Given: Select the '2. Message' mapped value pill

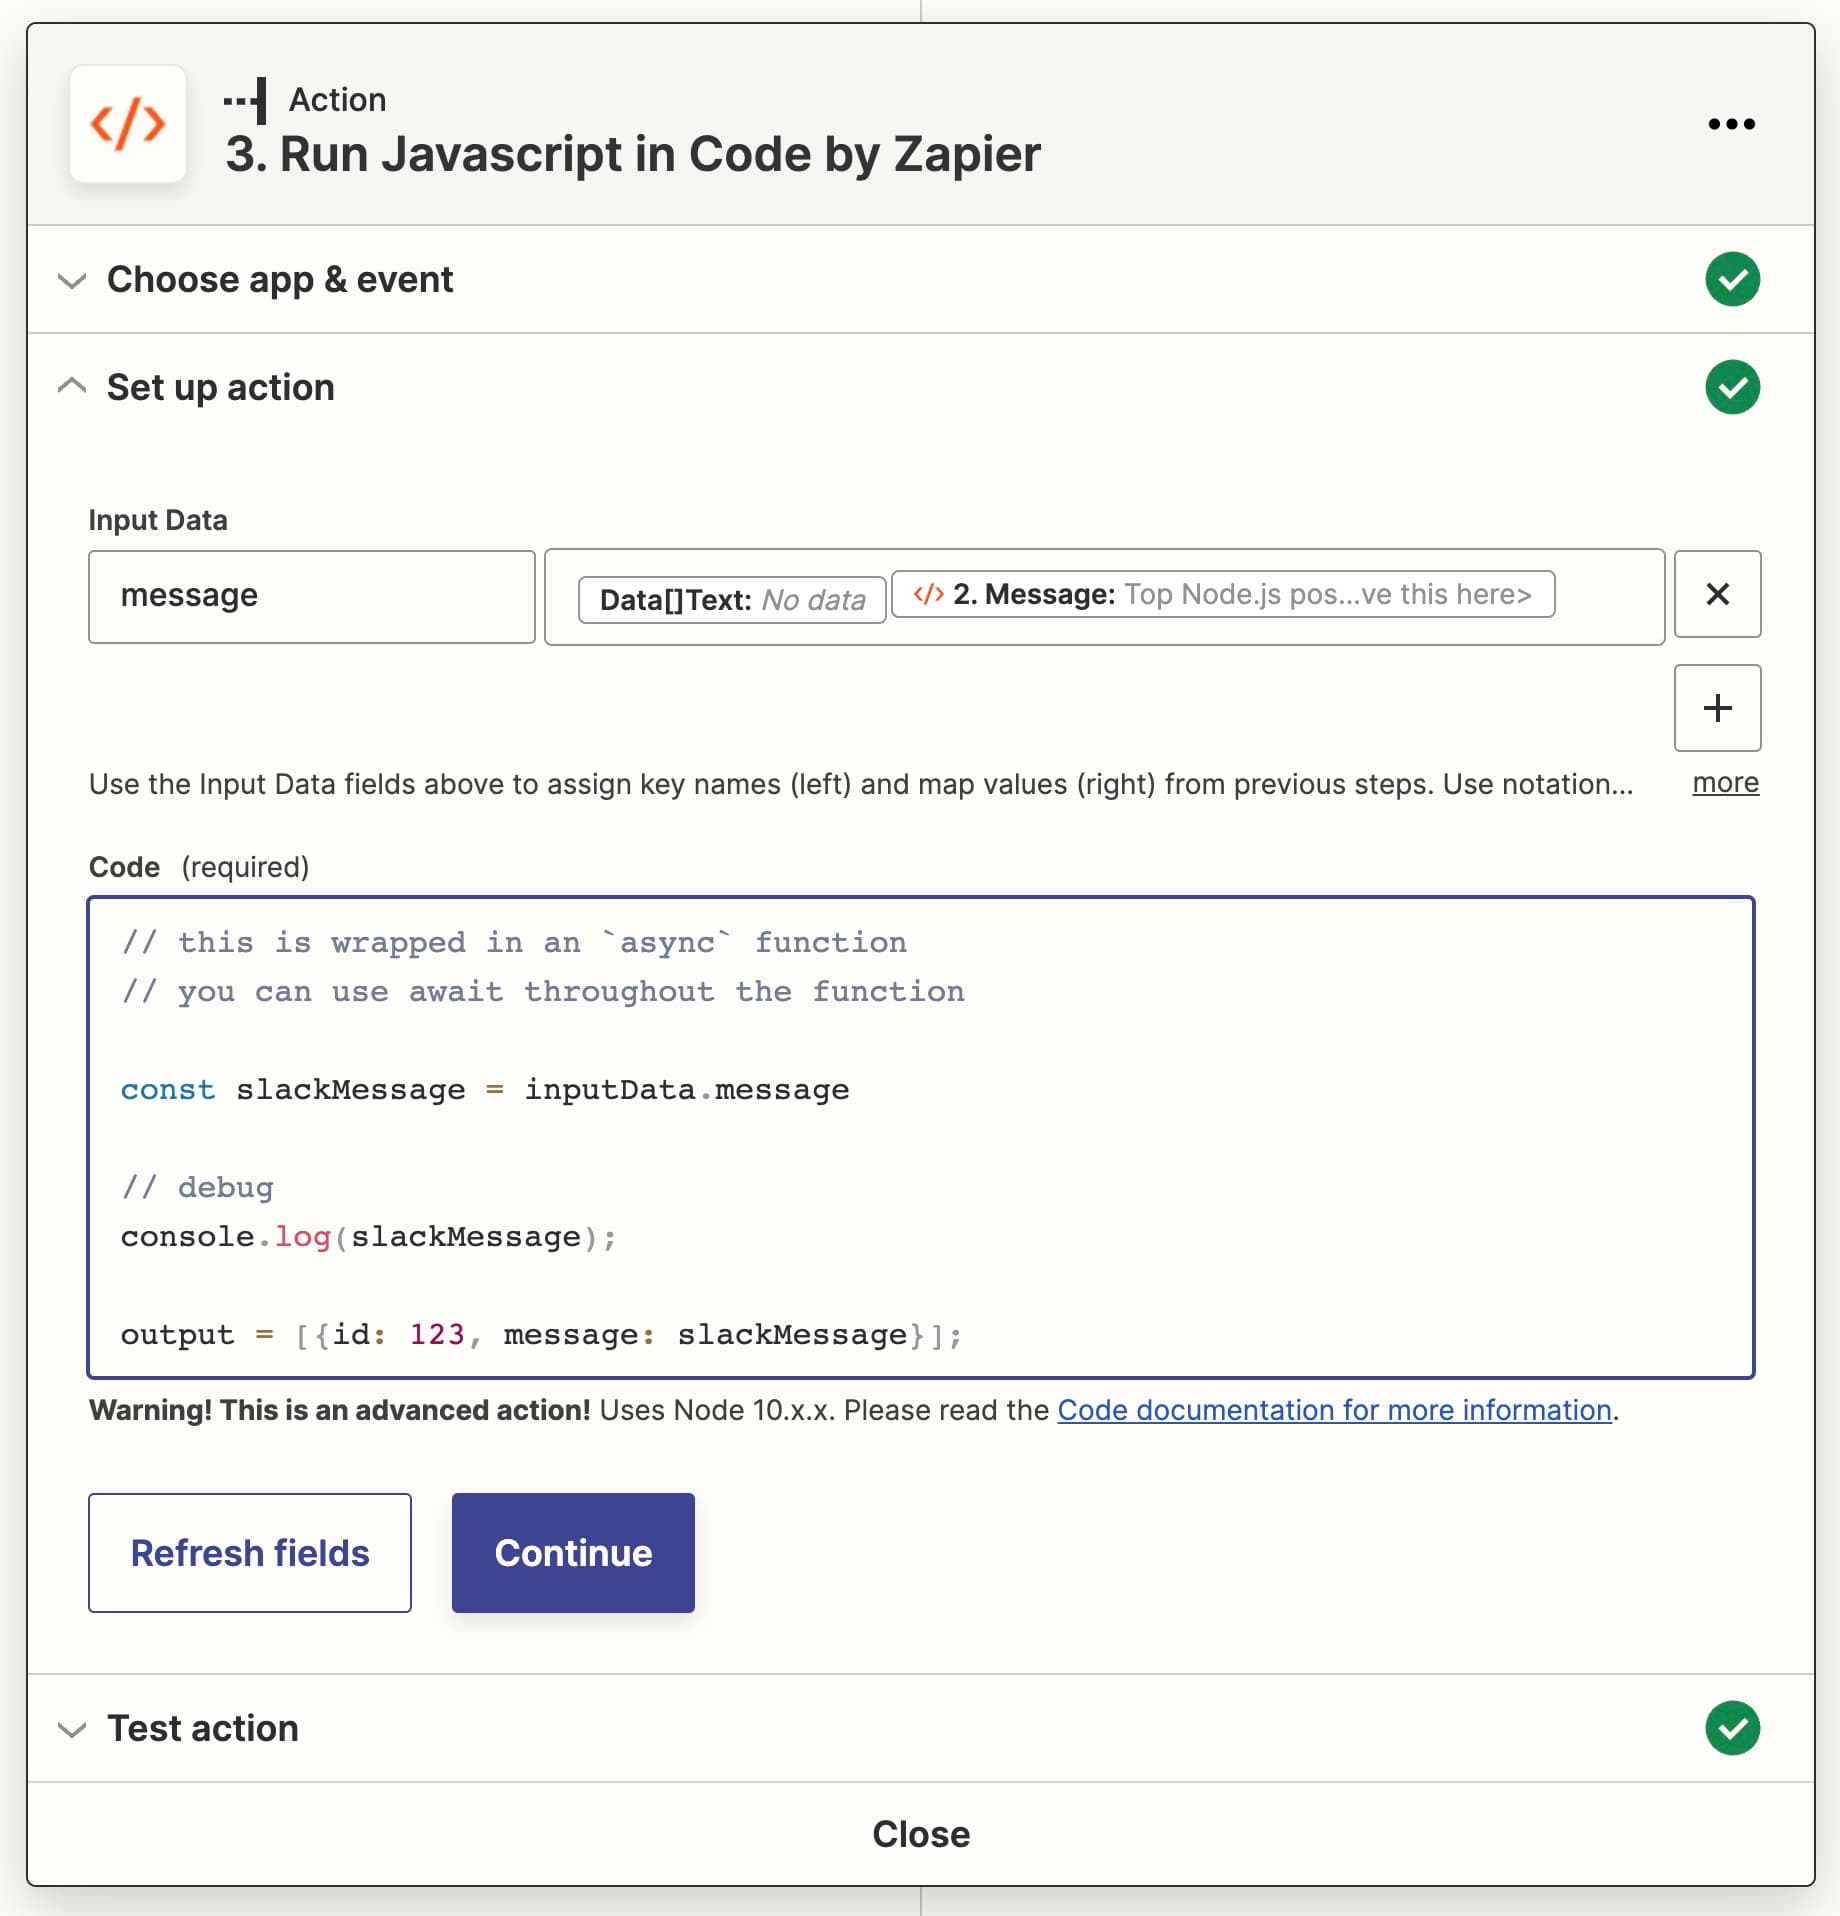Looking at the screenshot, I should (1222, 594).
